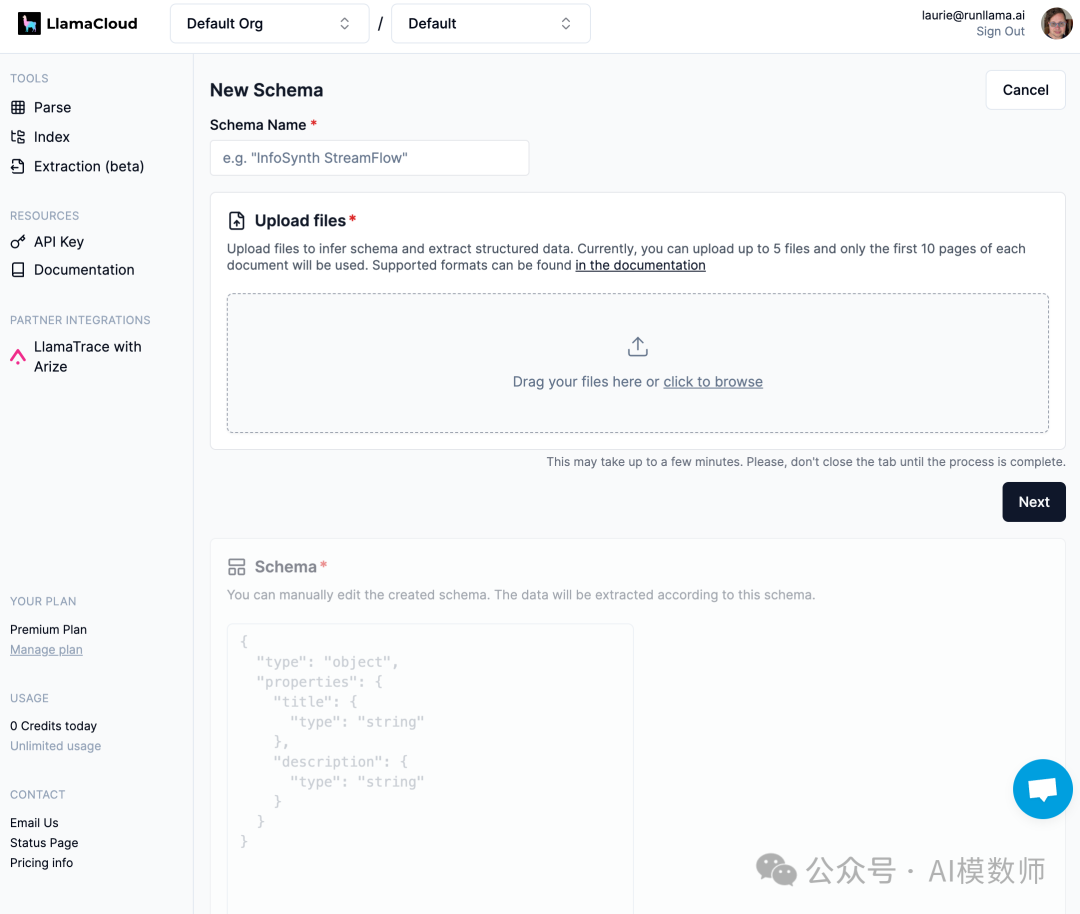This screenshot has width=1080, height=914.
Task: Click the Schema Name input field
Action: tap(369, 158)
